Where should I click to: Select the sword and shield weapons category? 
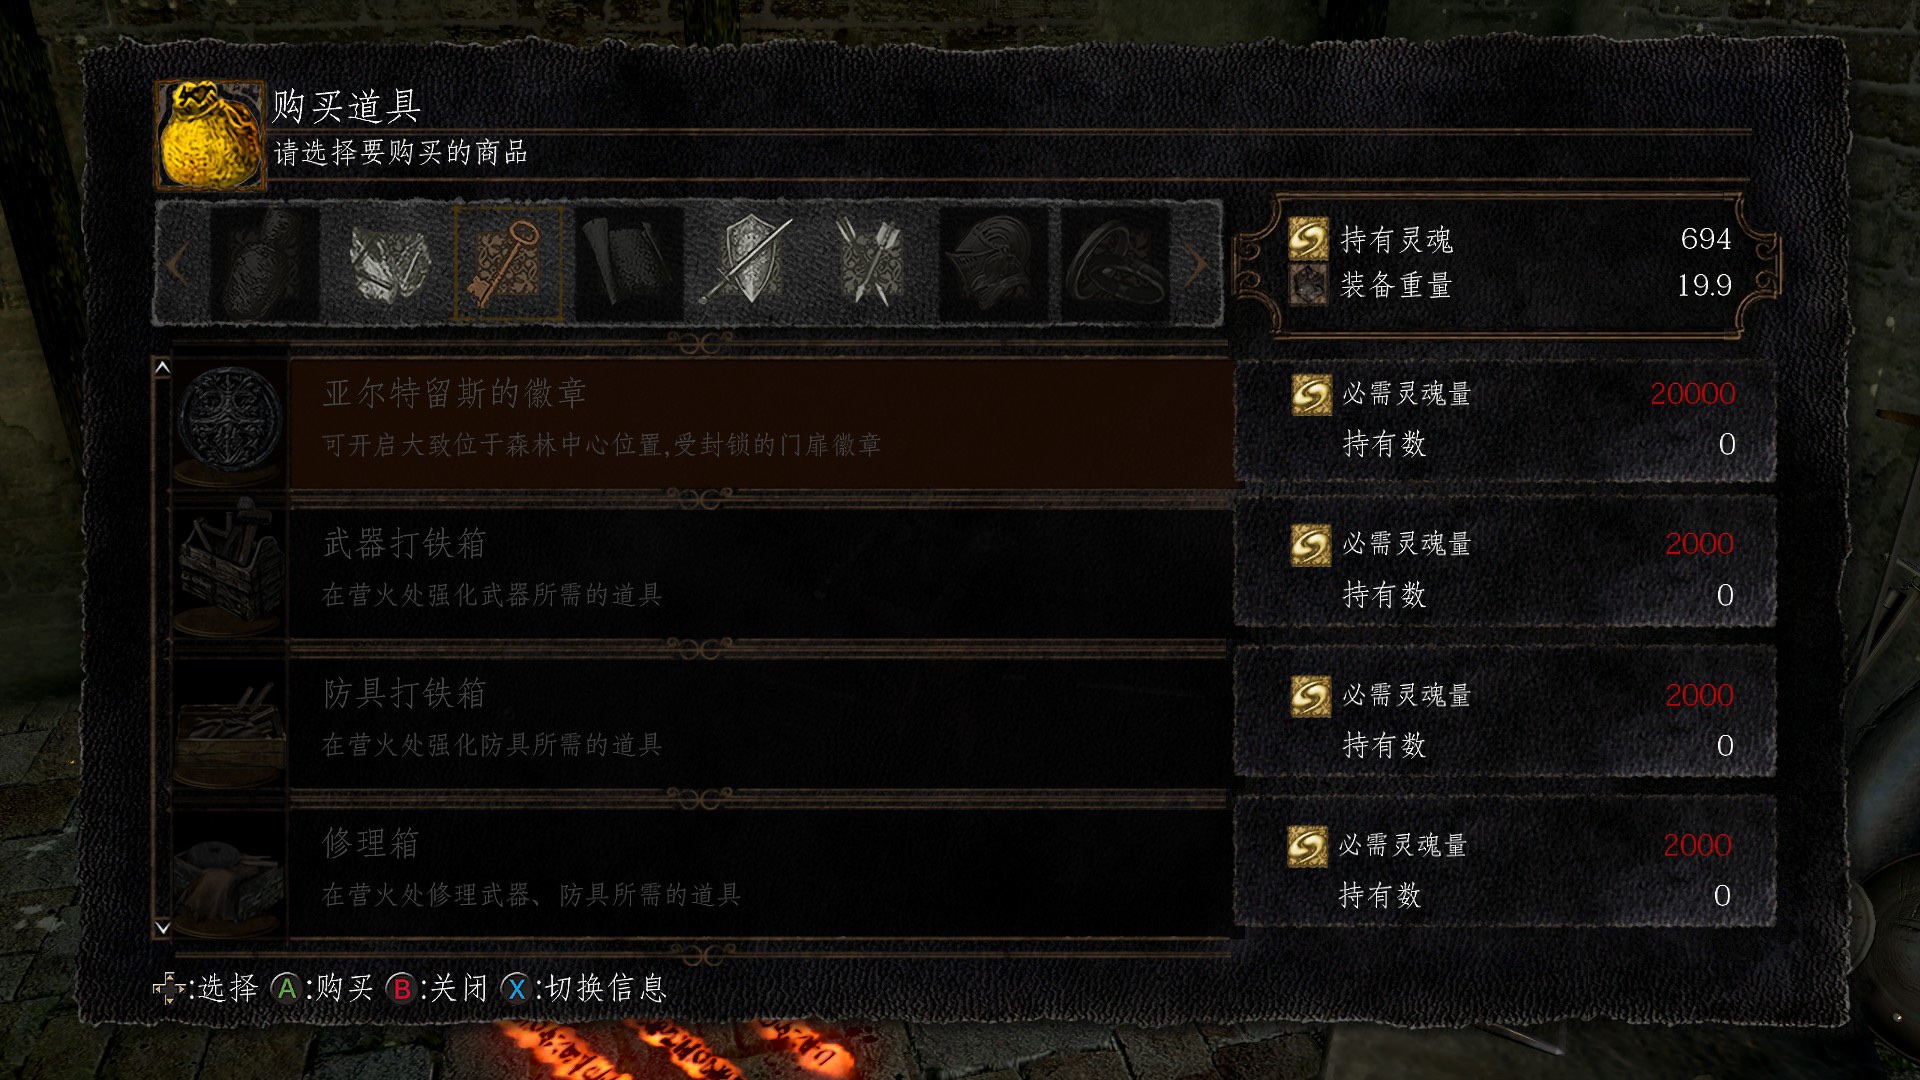[750, 263]
